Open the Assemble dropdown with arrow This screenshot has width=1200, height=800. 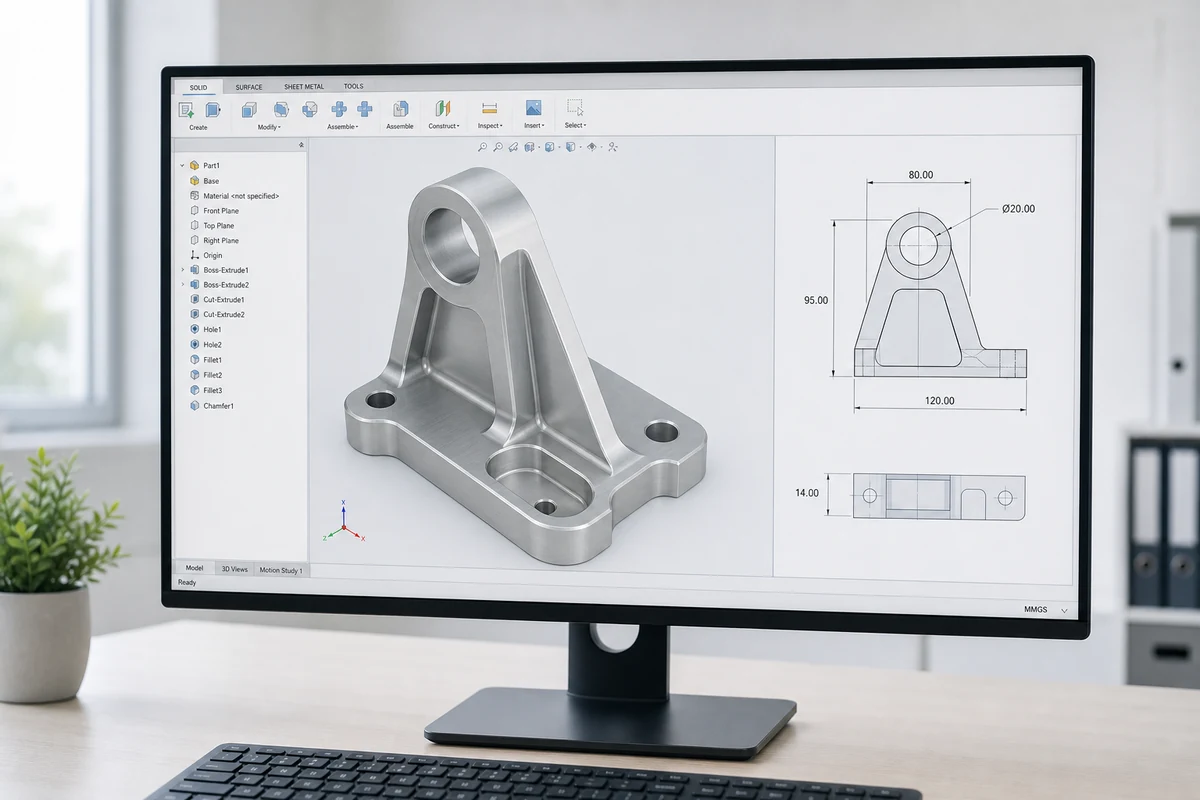[341, 127]
